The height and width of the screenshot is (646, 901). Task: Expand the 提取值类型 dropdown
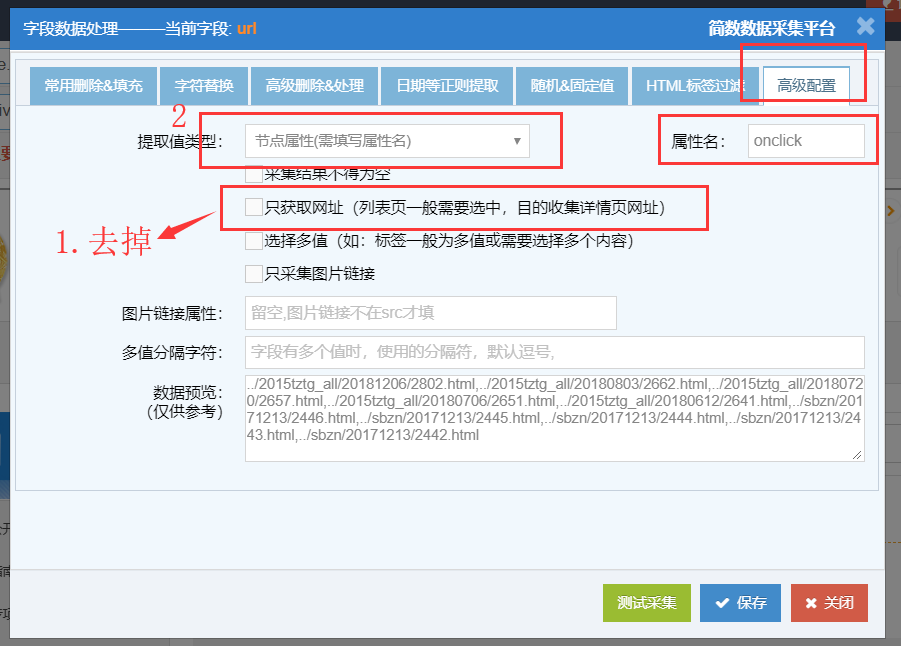[x=387, y=141]
